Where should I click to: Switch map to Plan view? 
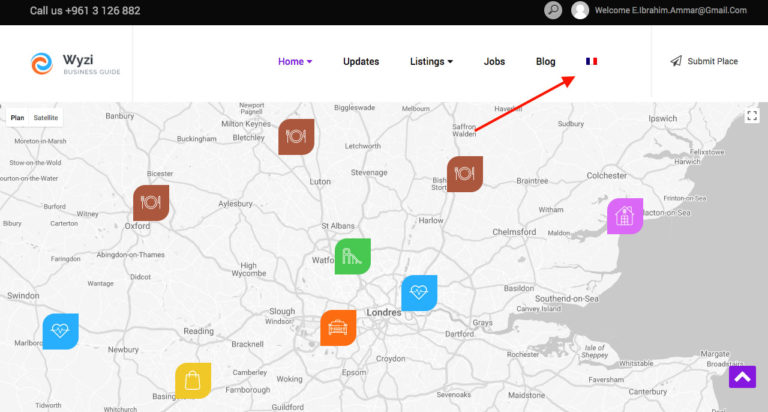(17, 117)
